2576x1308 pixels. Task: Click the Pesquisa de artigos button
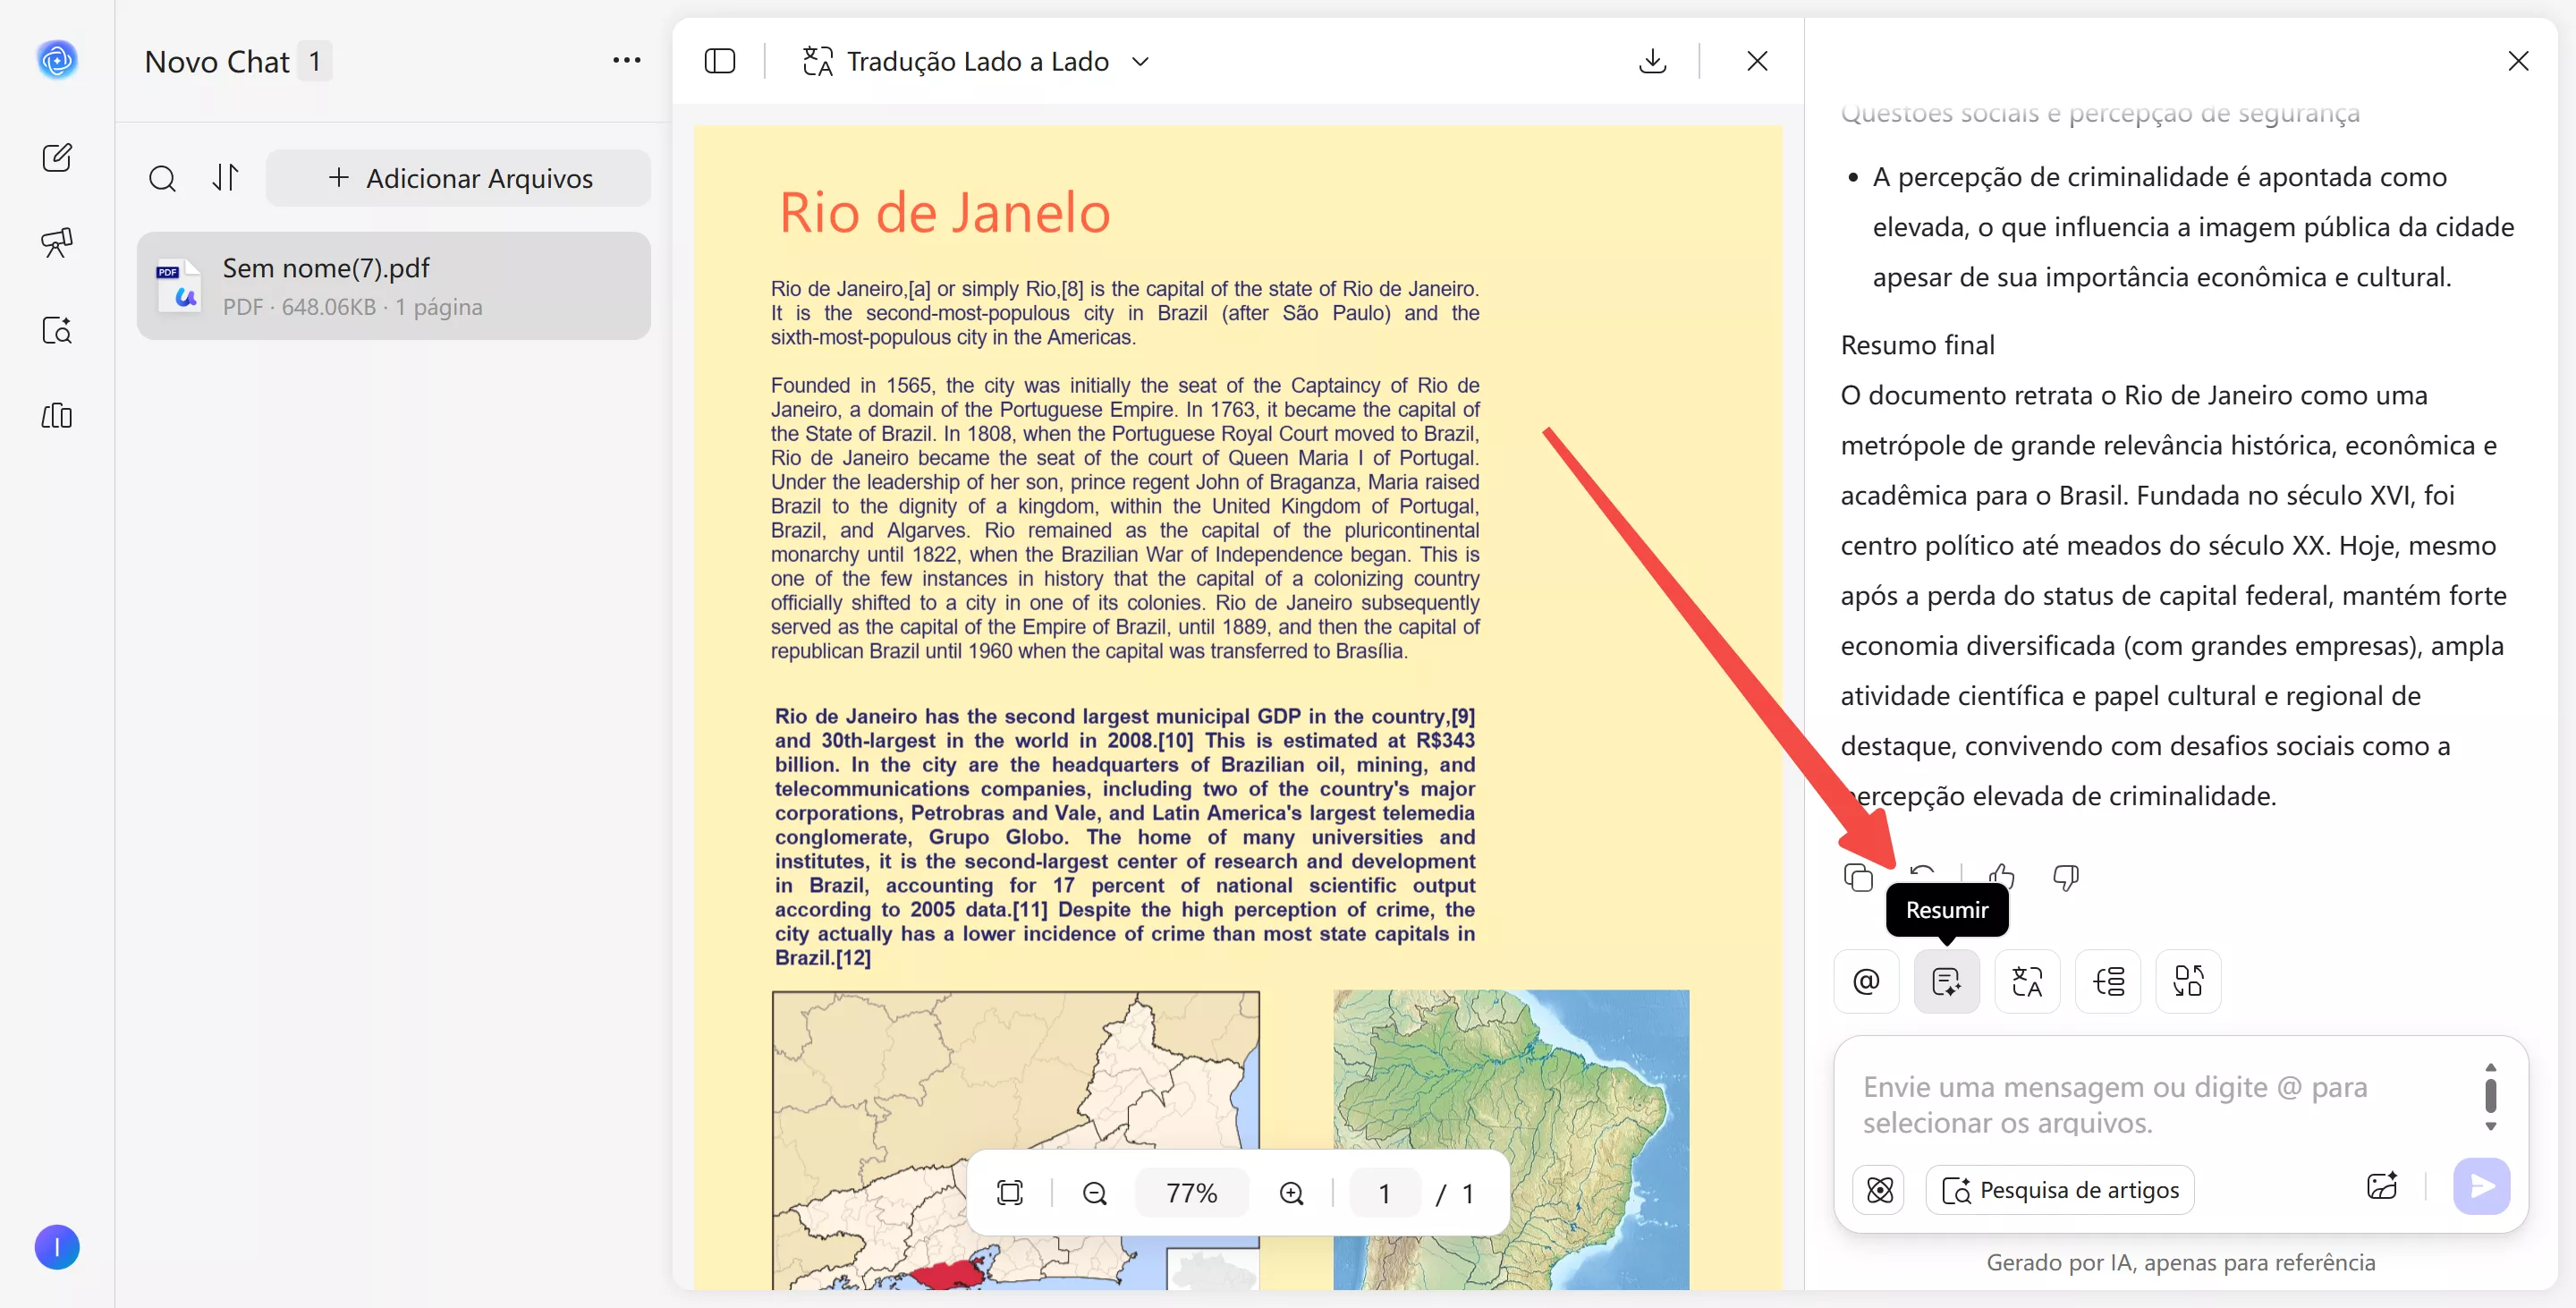[x=2059, y=1189]
